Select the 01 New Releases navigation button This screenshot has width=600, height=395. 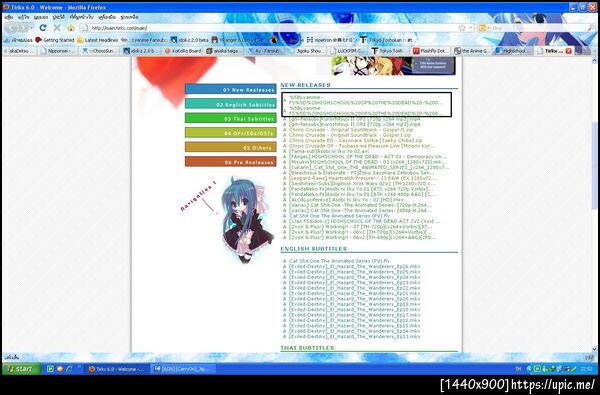click(x=230, y=89)
